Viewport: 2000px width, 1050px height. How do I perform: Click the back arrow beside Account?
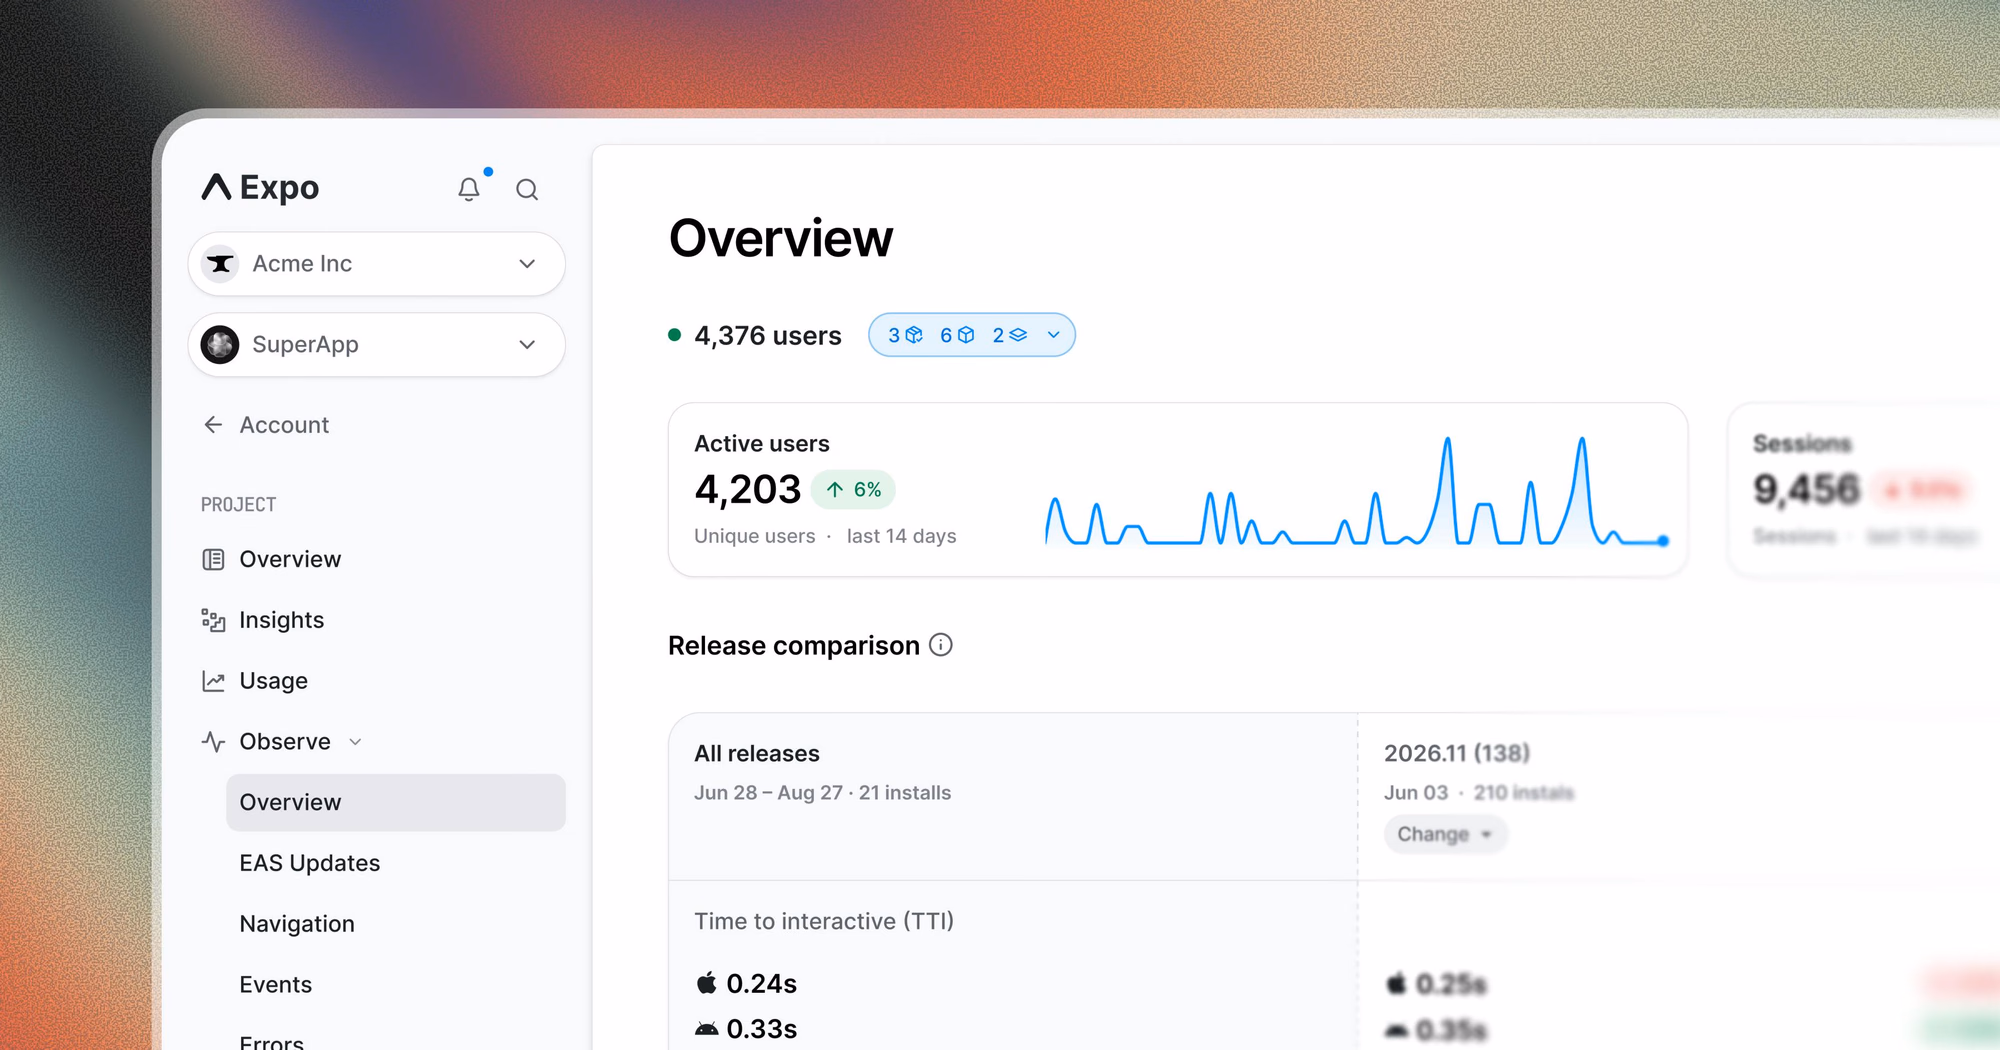pos(213,425)
